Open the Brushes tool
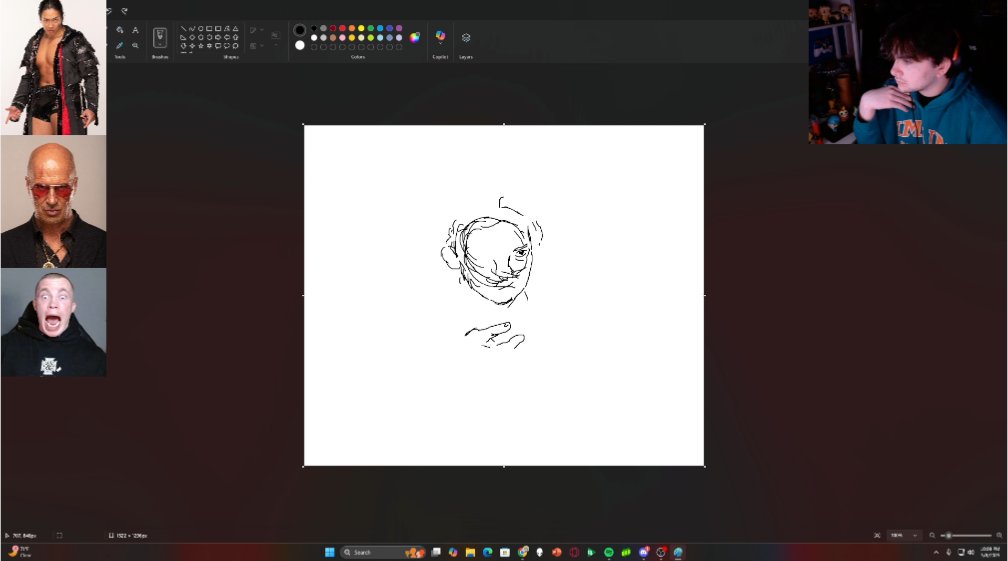 click(160, 38)
